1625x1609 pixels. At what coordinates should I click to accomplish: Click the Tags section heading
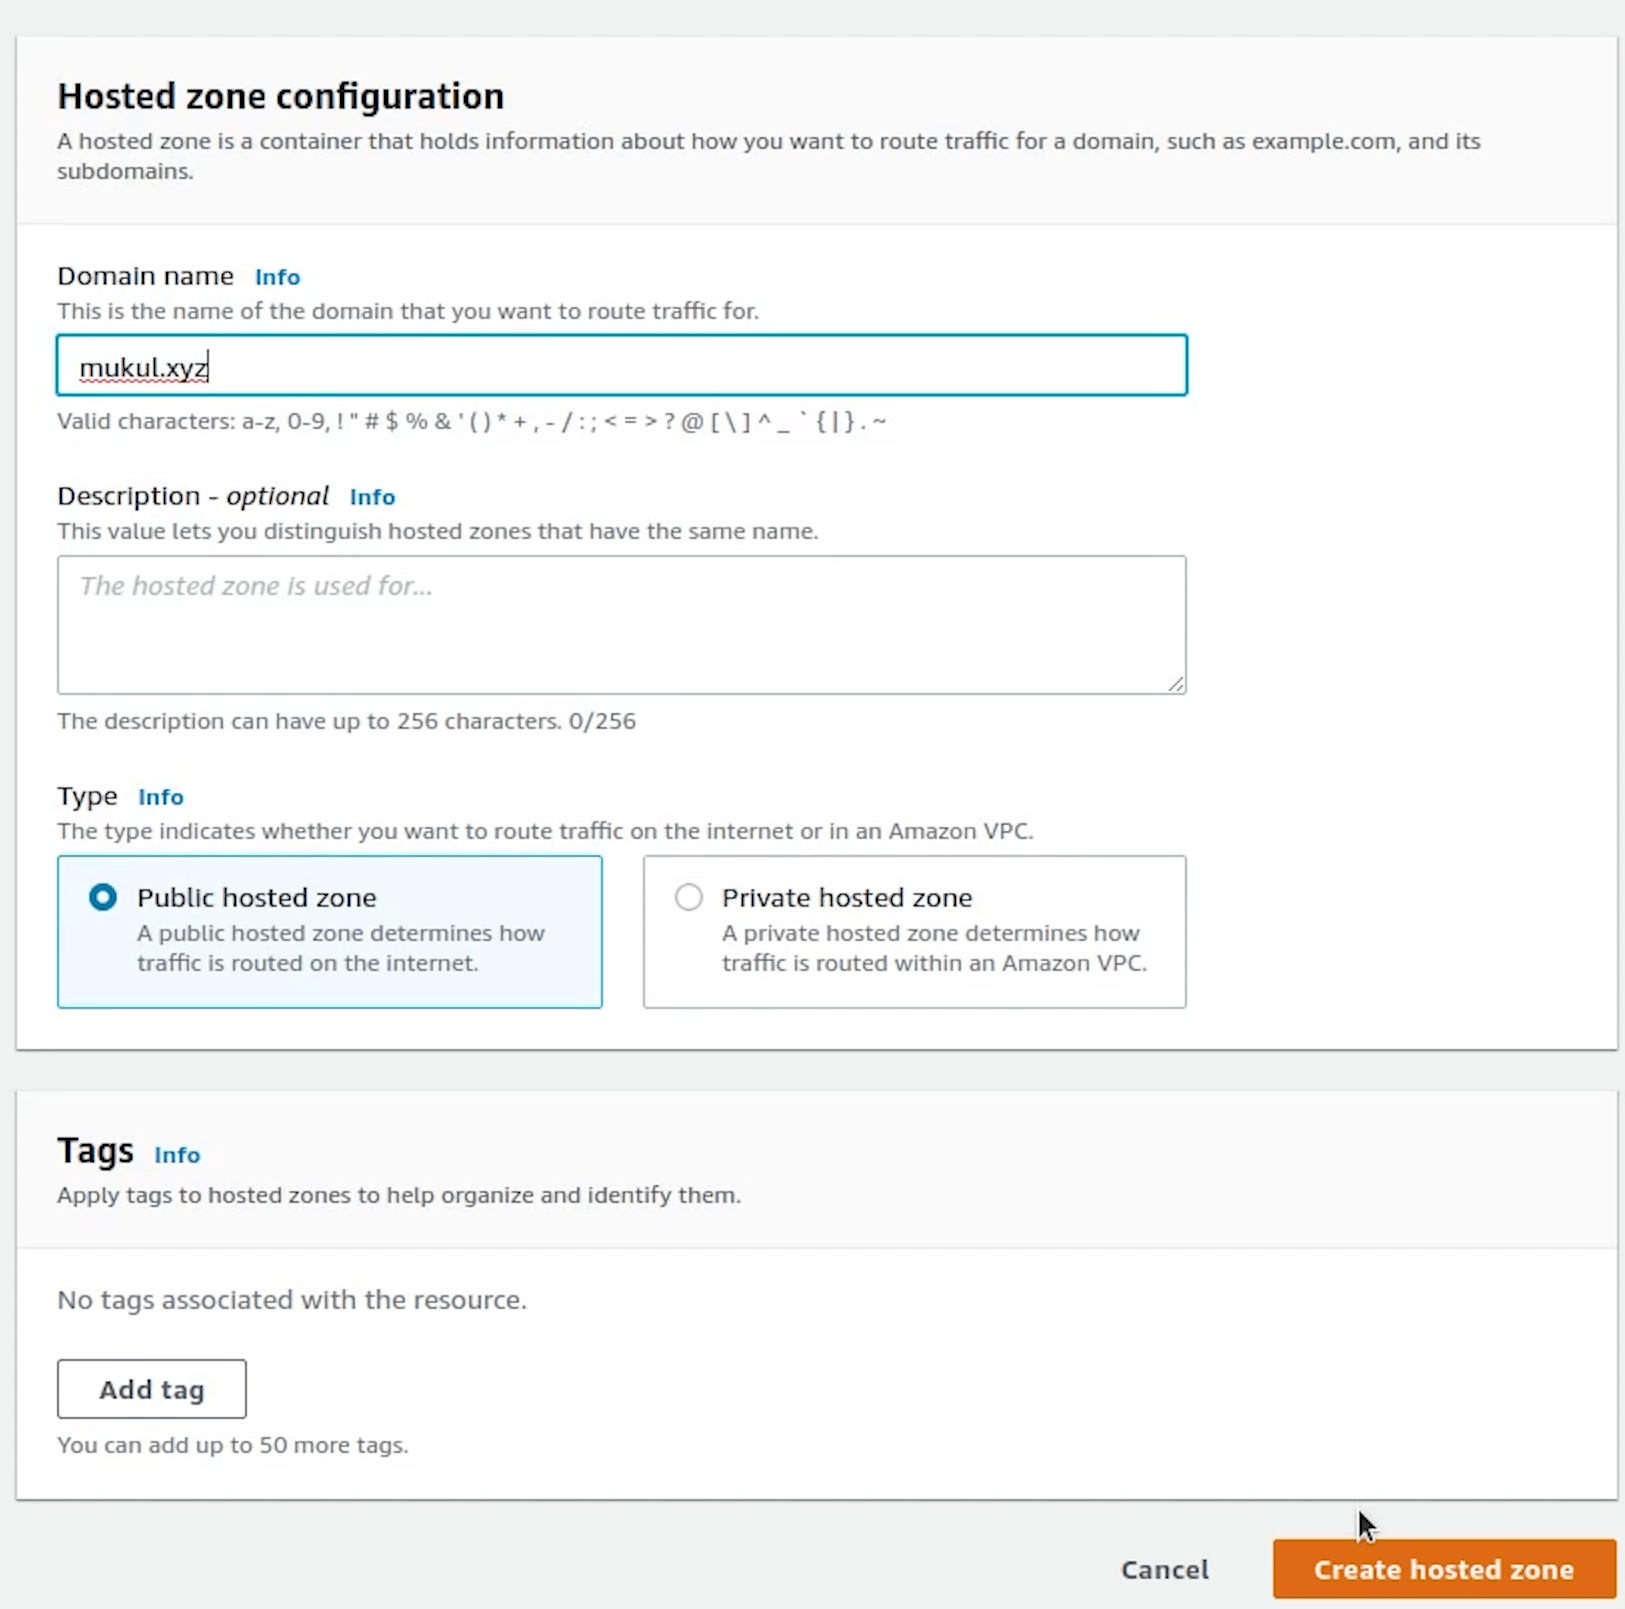tap(95, 1151)
